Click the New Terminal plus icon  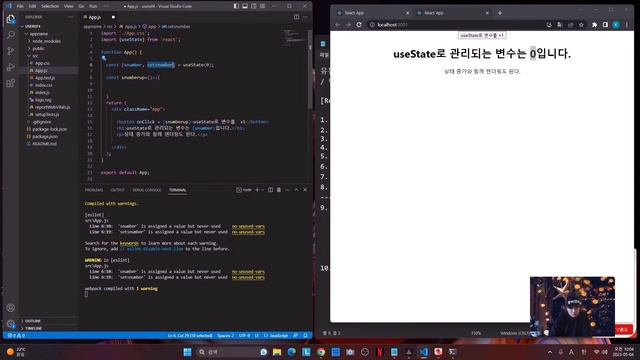tap(257, 190)
